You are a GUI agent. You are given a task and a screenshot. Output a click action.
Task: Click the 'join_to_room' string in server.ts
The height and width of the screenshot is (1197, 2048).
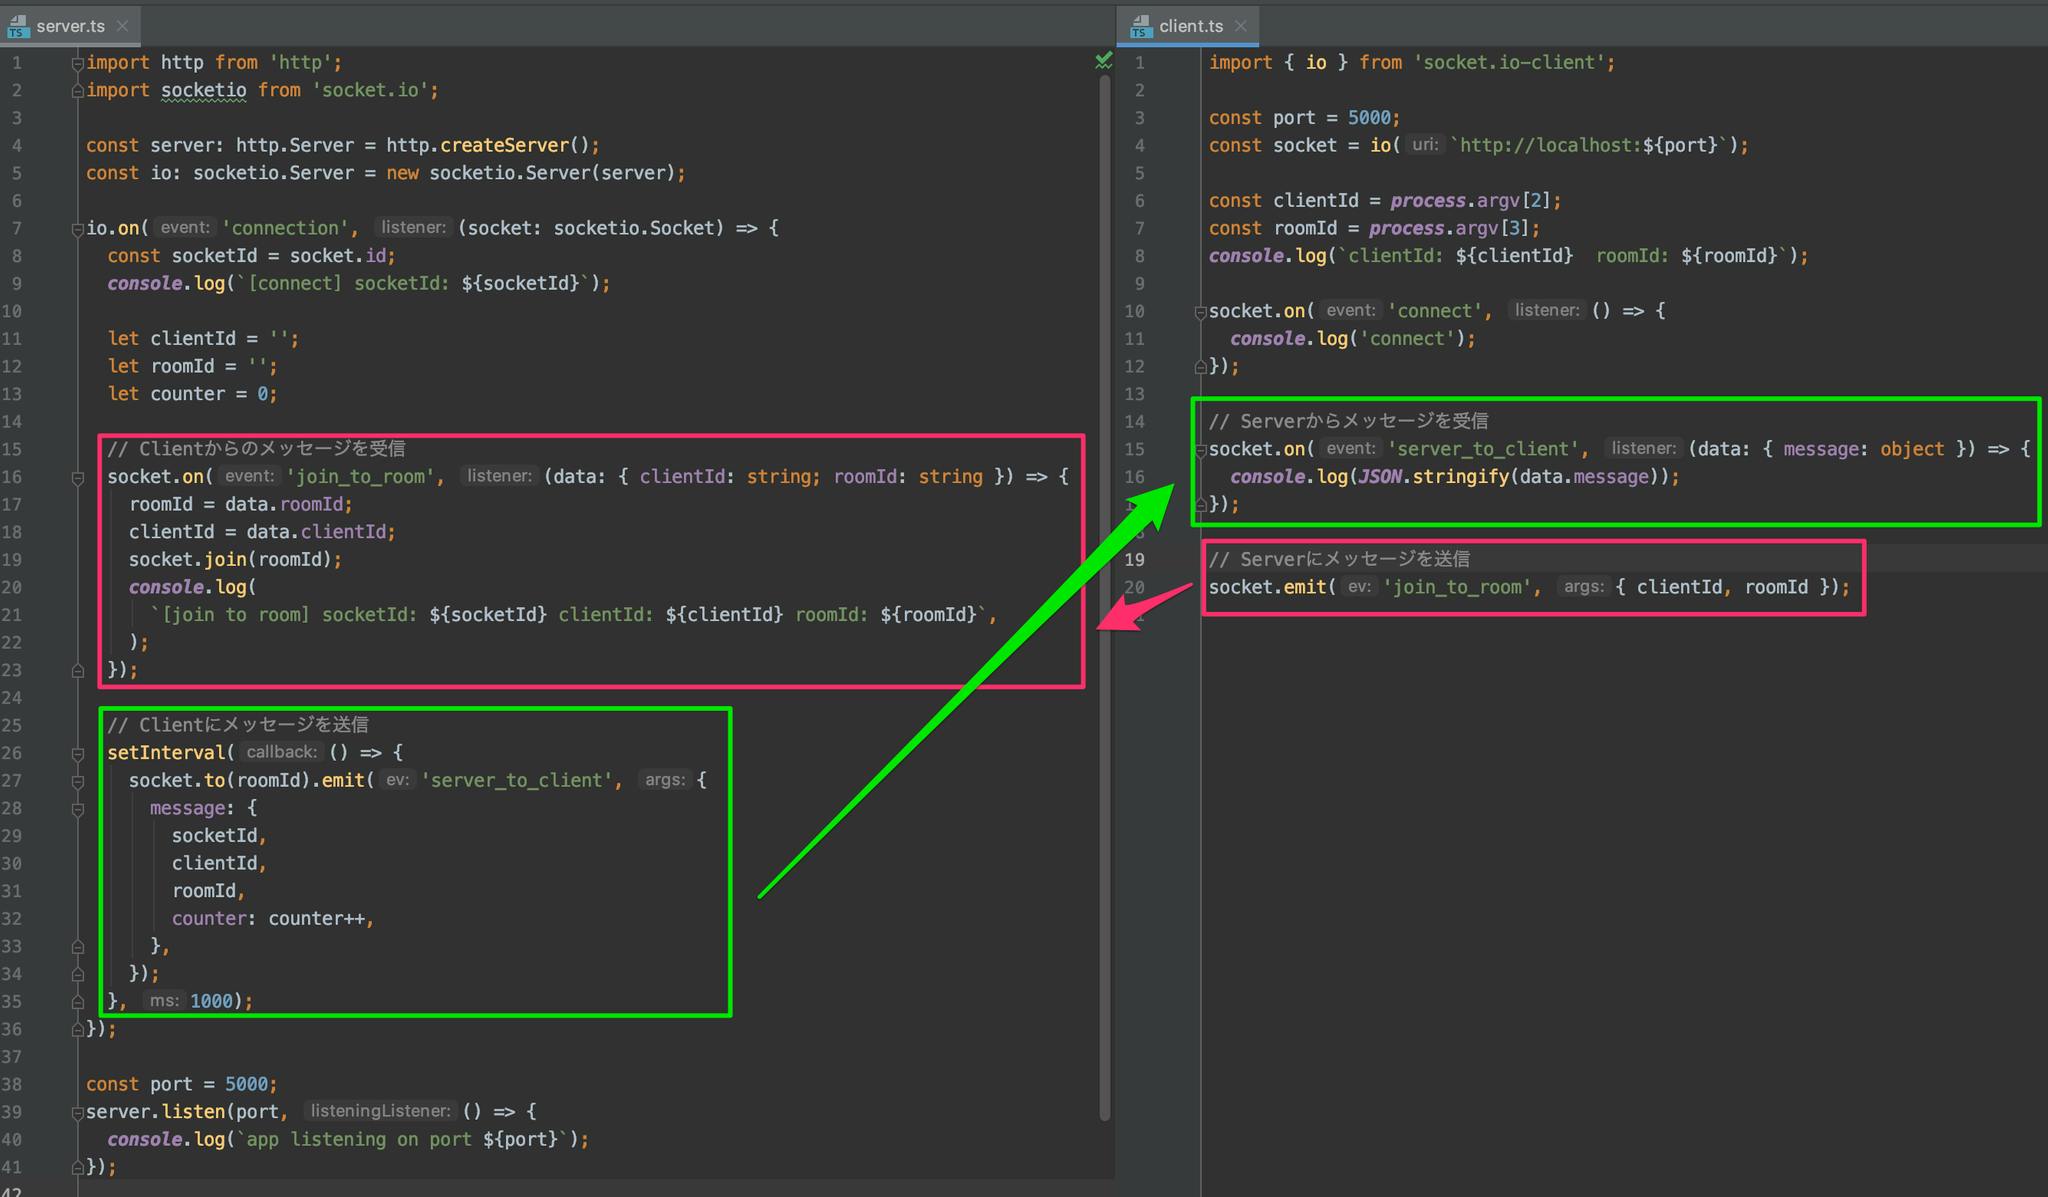click(360, 477)
